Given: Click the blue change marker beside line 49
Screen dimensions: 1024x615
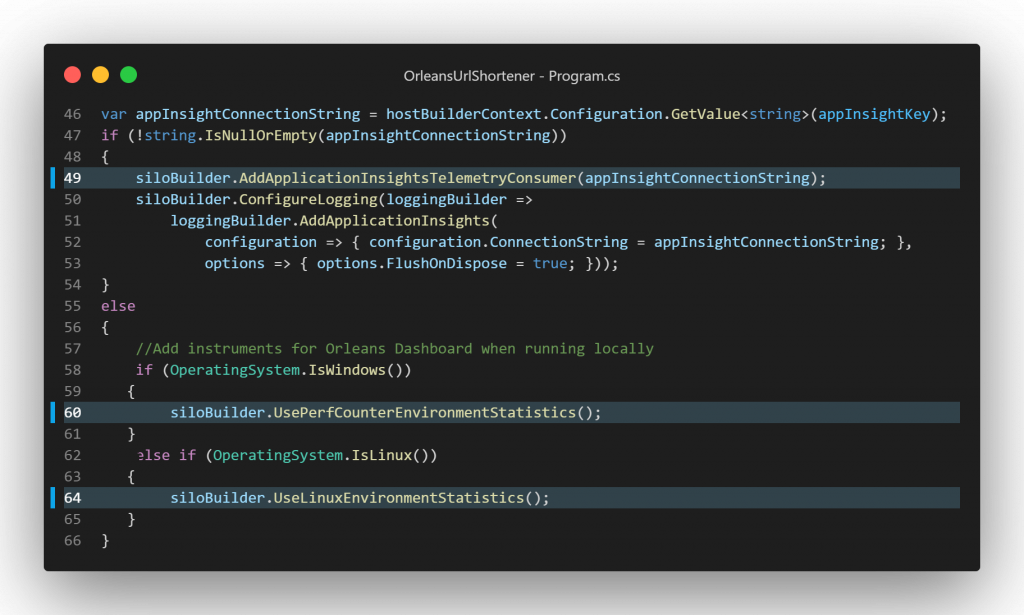Looking at the screenshot, I should [53, 178].
